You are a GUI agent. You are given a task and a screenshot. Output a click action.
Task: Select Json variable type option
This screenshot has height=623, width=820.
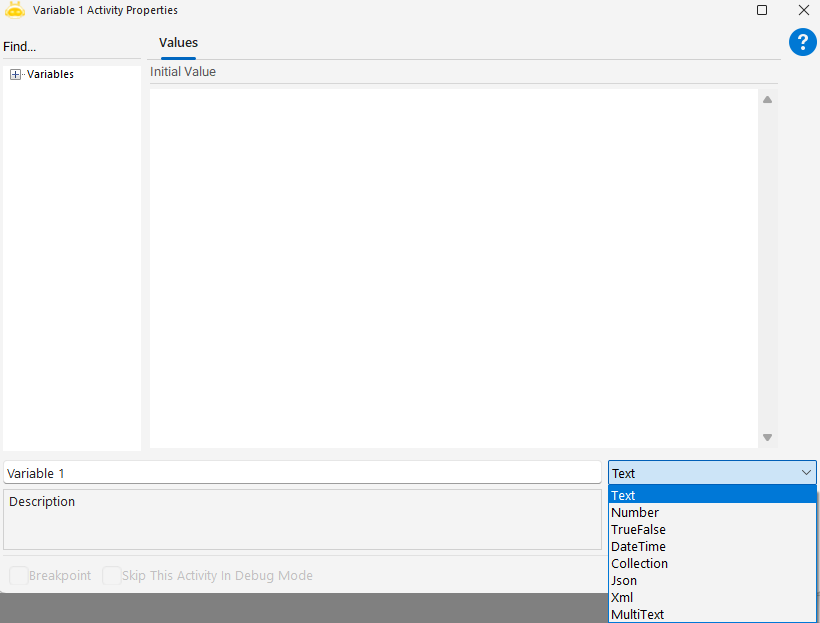(624, 581)
